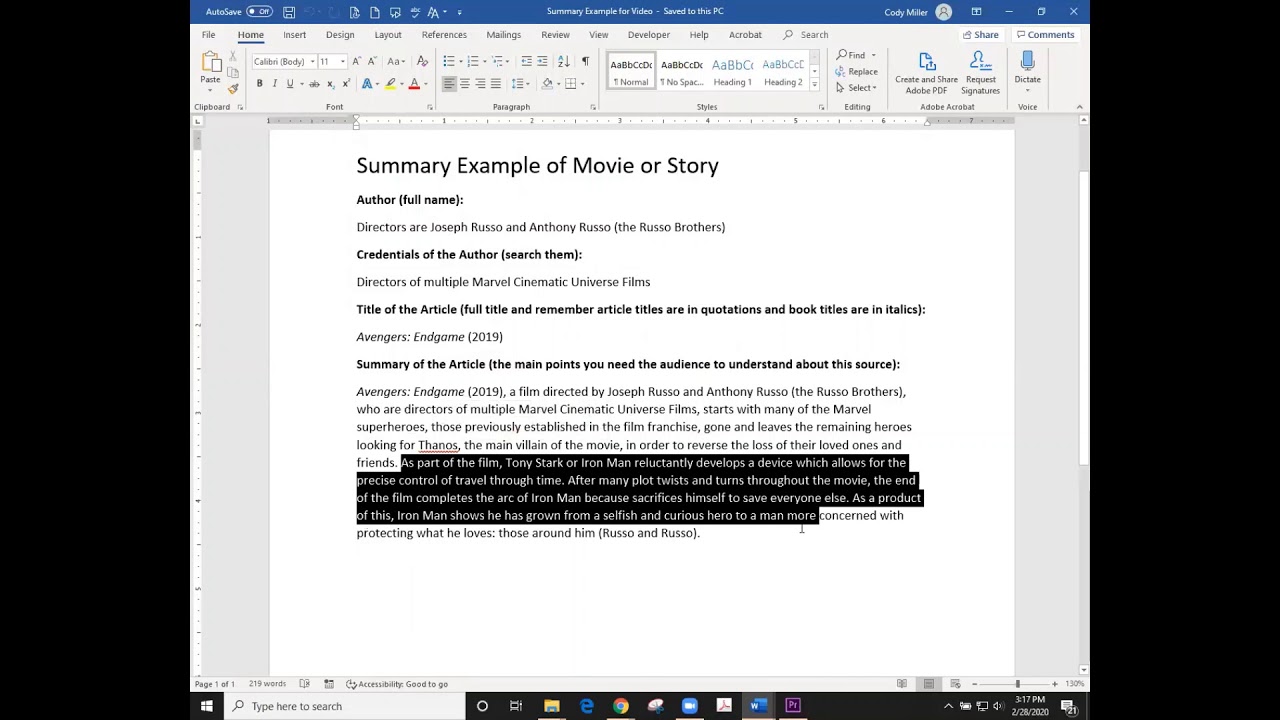Screen dimensions: 1280x720
Task: Open the Font name dropdown
Action: click(x=312, y=62)
